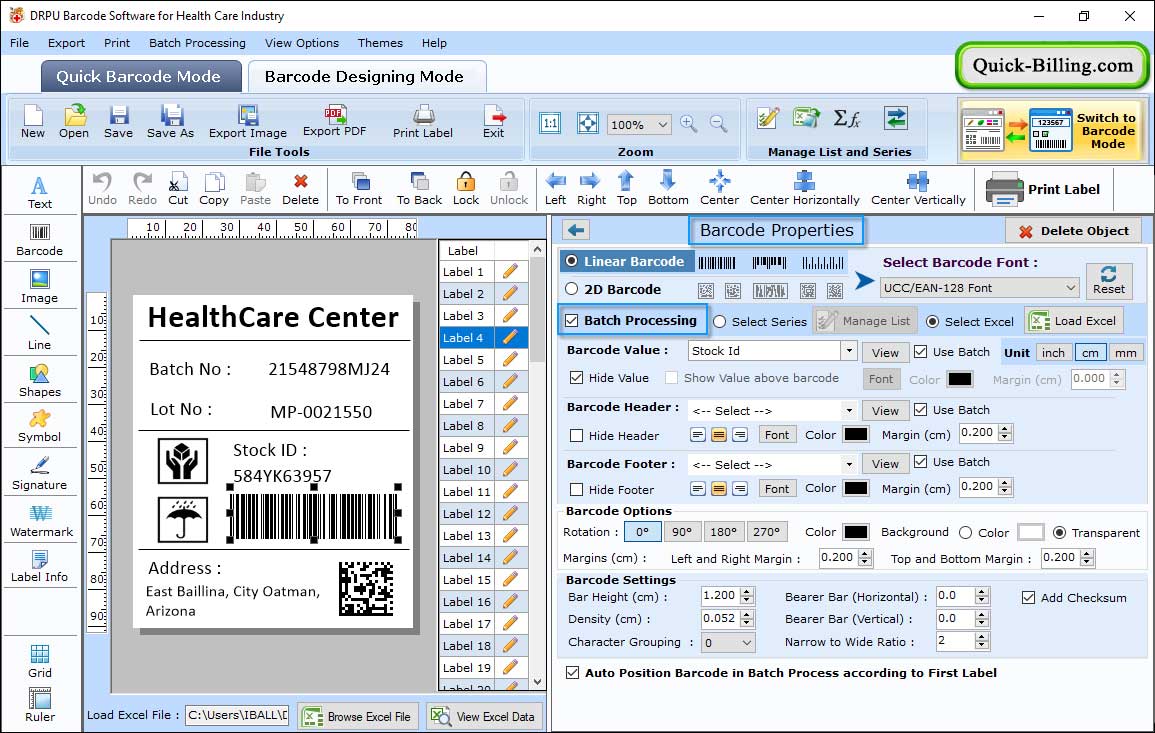The image size is (1155, 733).
Task: Align object Center Vertically
Action: [x=918, y=189]
